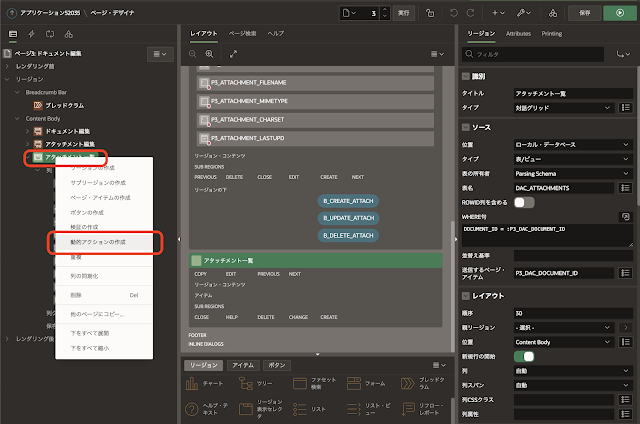Image resolution: width=640 pixels, height=424 pixels.
Task: Click the ファセット検索 region icon
Action: [x=300, y=383]
